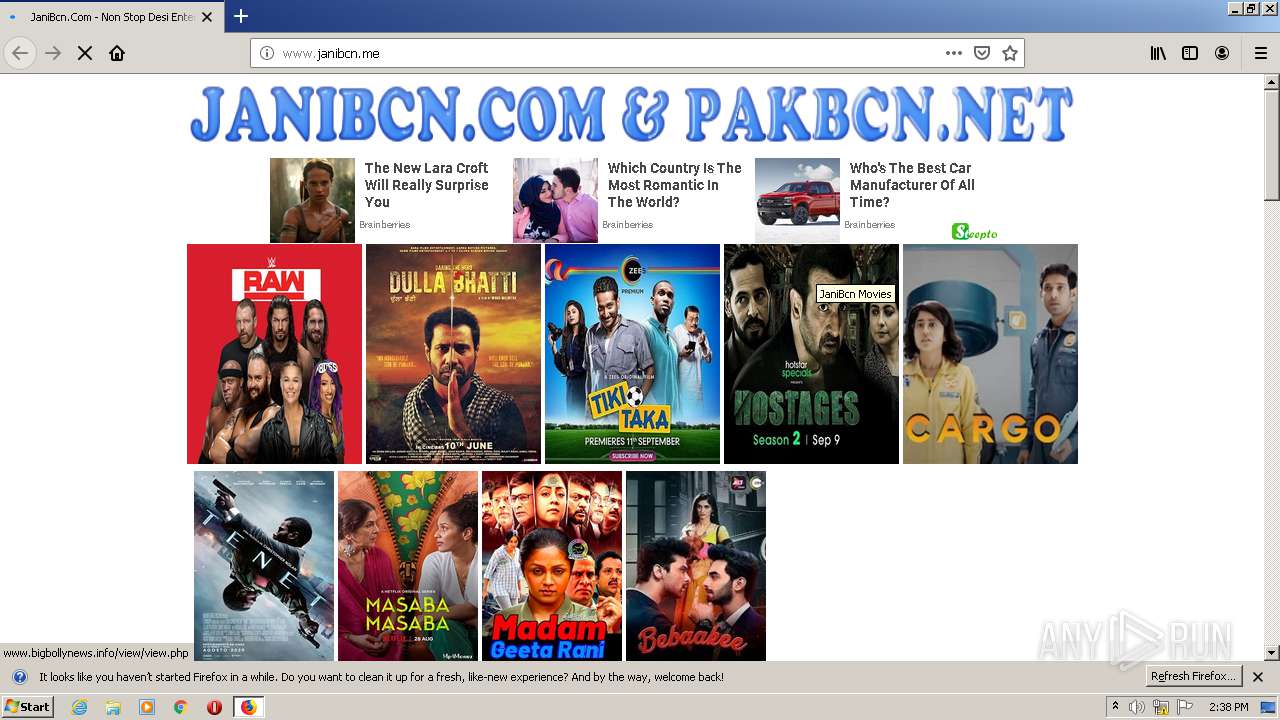Show site information icon in address bar
The width and height of the screenshot is (1280, 720).
point(267,53)
